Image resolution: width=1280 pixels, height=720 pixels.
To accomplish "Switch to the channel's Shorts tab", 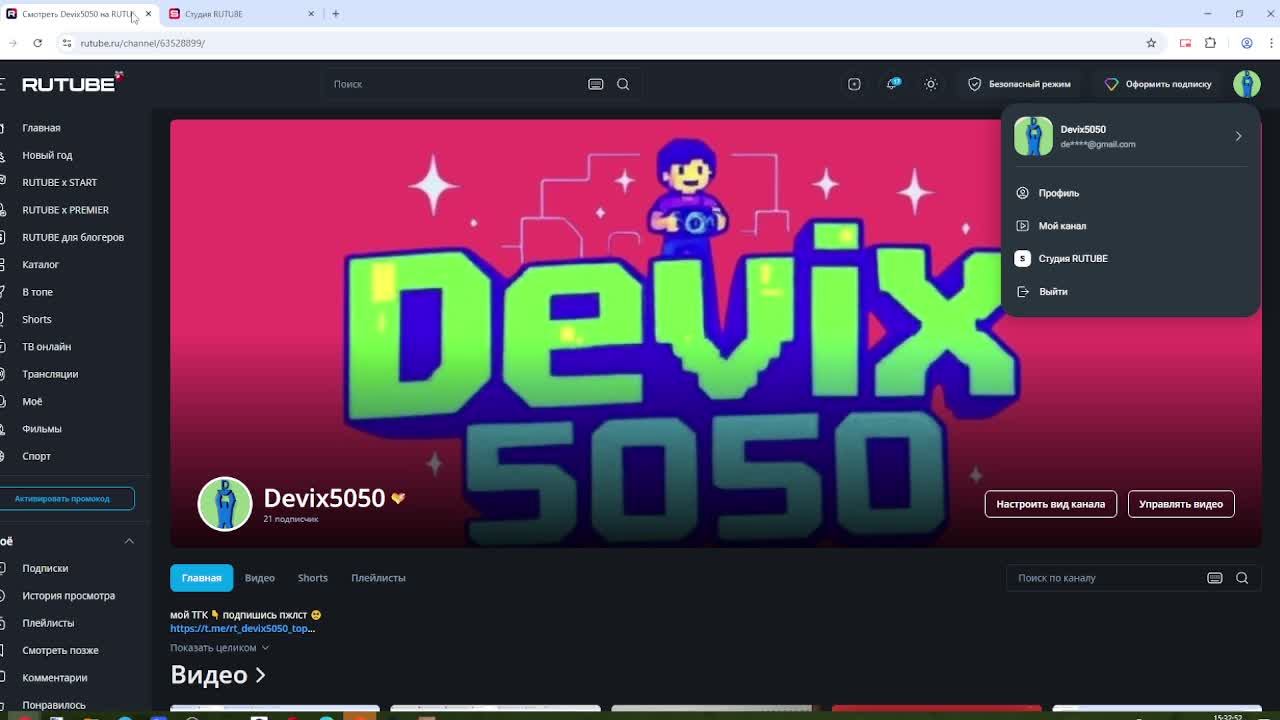I will [313, 578].
